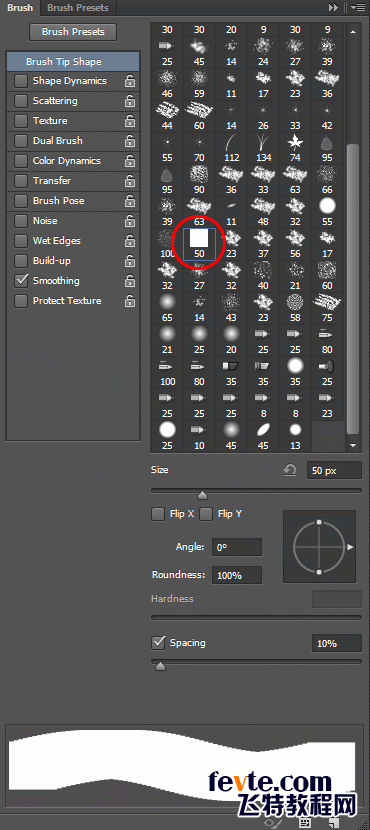Click the scroll up arrow of brush list
The width and height of the screenshot is (370, 830).
[x=353, y=32]
